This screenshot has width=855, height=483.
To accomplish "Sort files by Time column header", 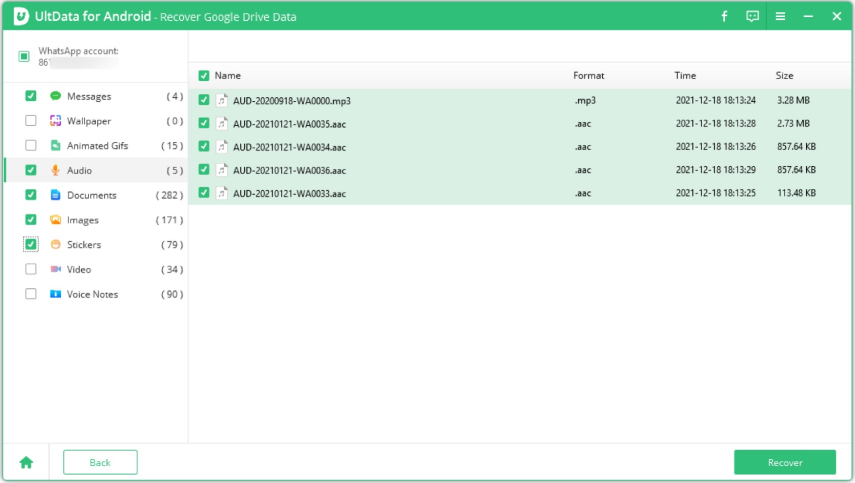I will click(685, 76).
